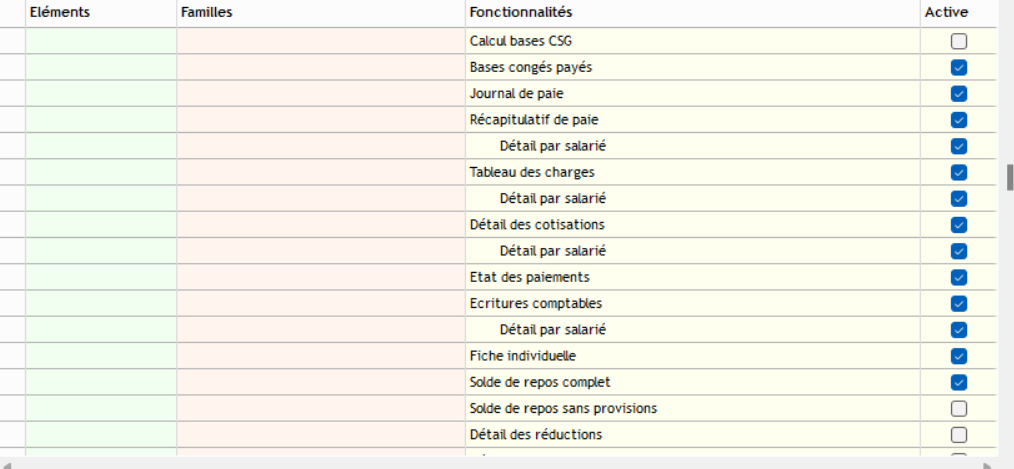This screenshot has height=469, width=1014.
Task: Enable the Calcul bases CSG checkbox
Action: [x=959, y=42]
